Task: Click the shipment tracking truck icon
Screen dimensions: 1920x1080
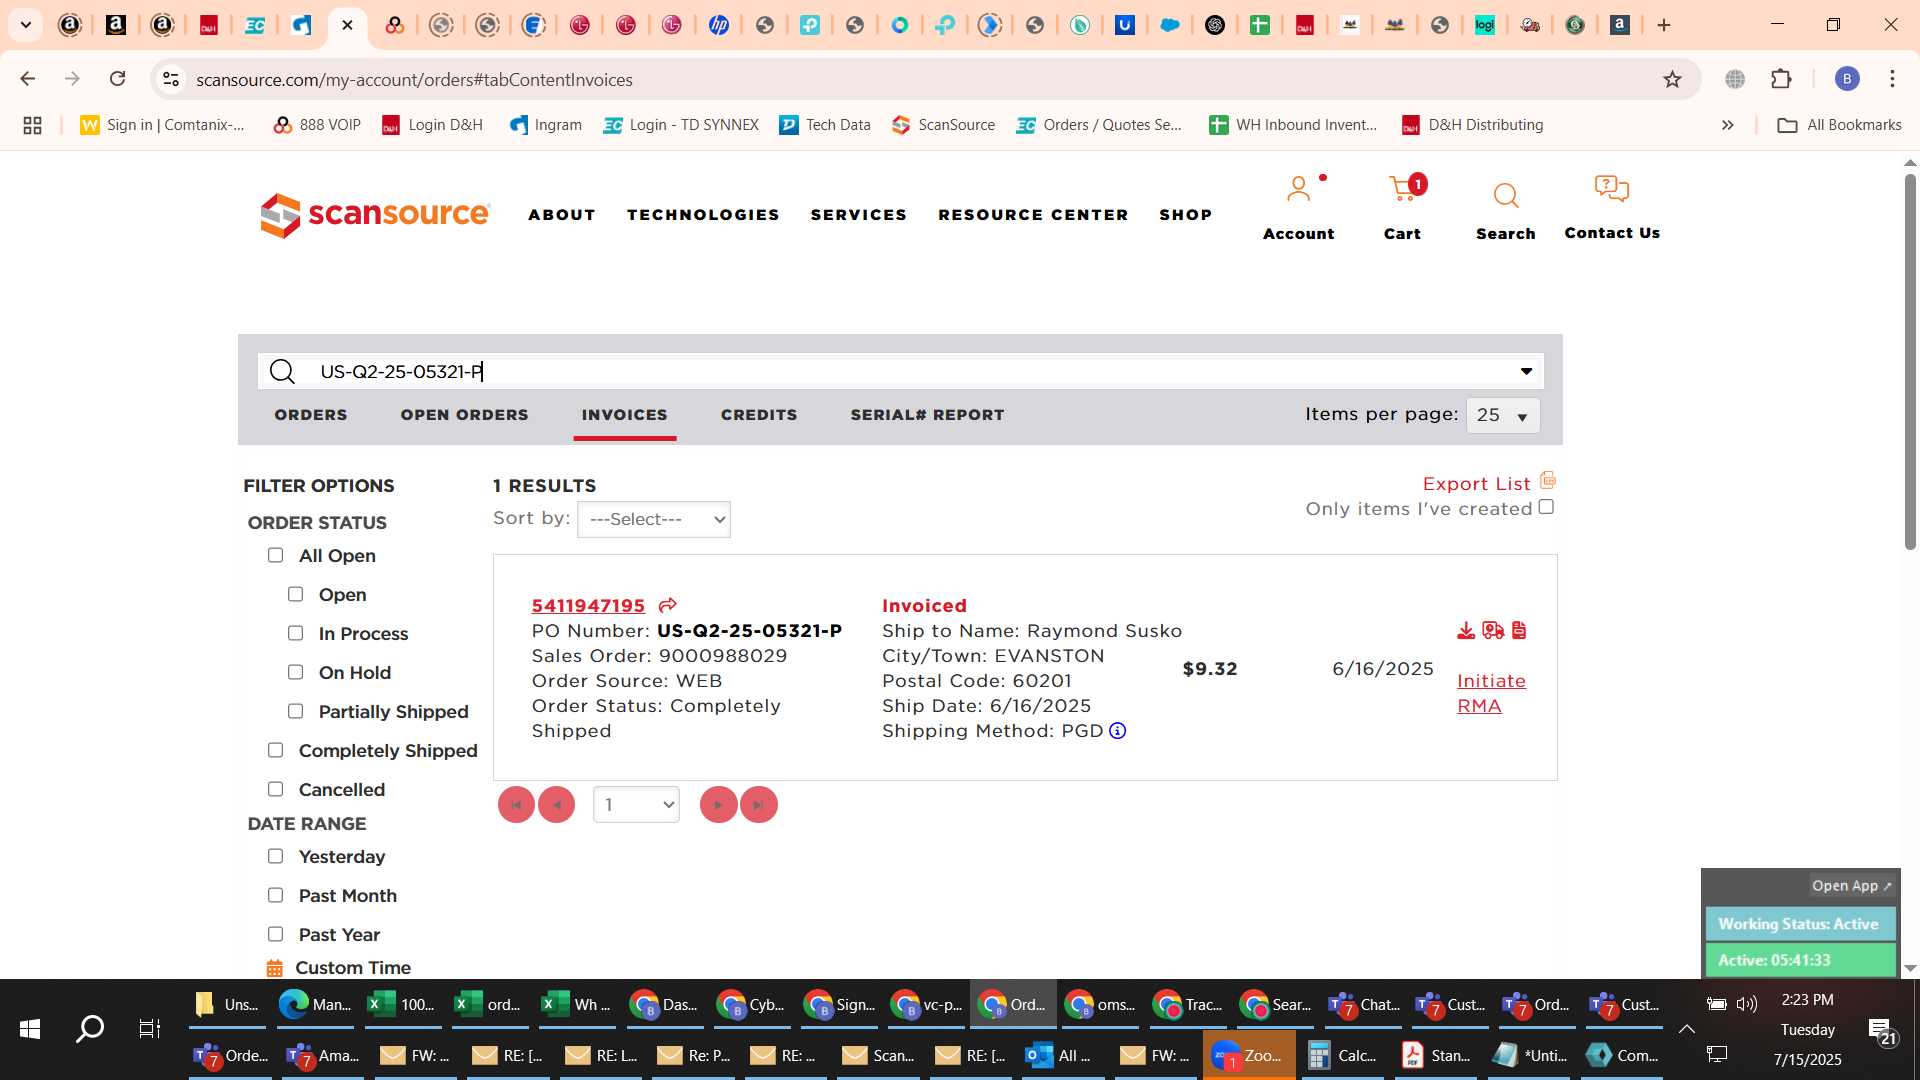Action: tap(1493, 630)
